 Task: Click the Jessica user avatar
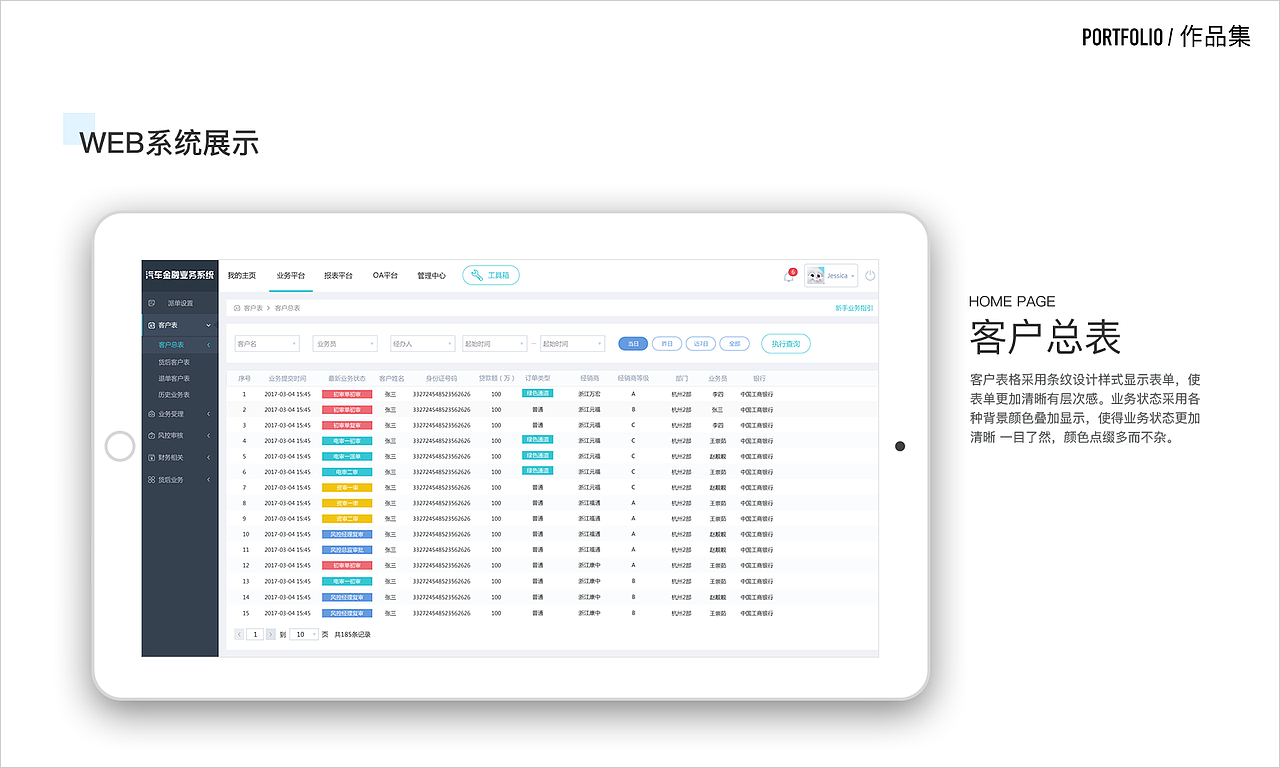pyautogui.click(x=816, y=275)
